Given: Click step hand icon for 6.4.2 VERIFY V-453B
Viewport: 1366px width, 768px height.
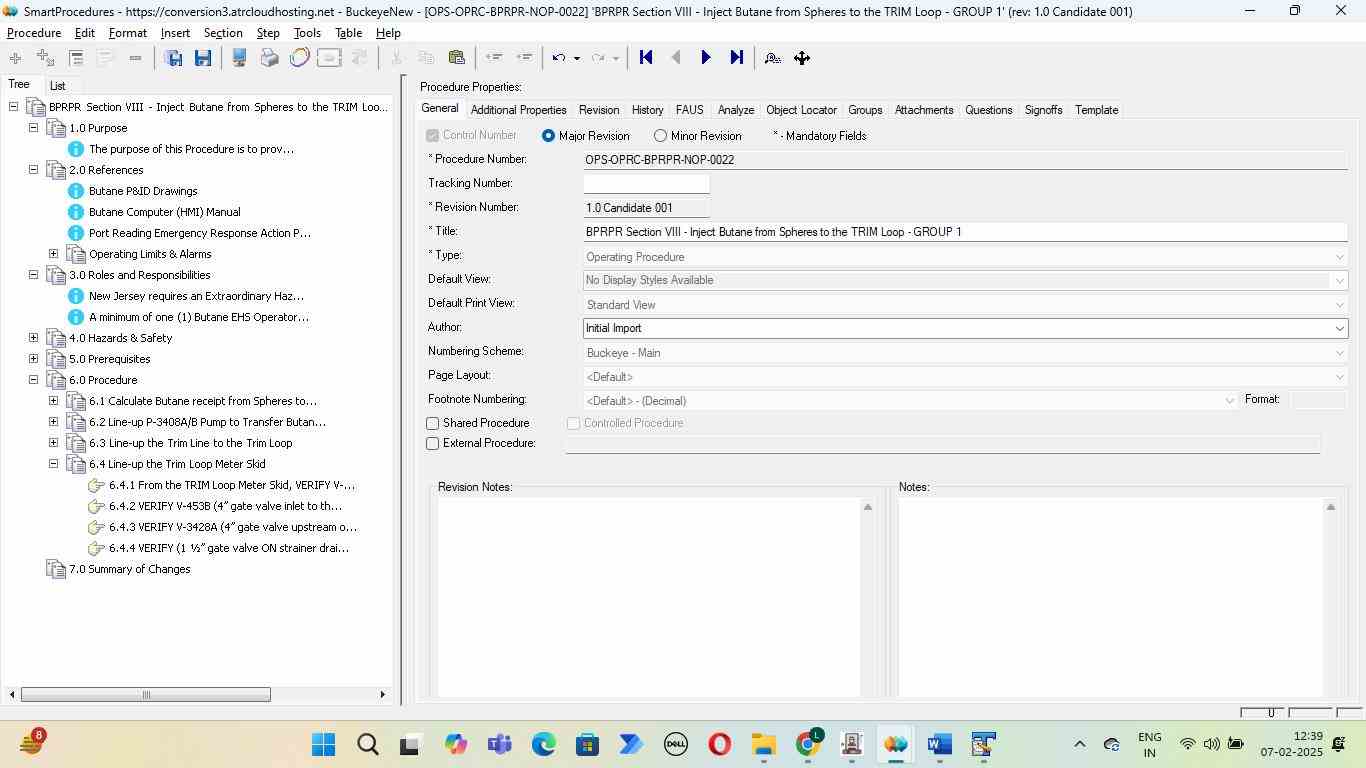Looking at the screenshot, I should pyautogui.click(x=96, y=506).
